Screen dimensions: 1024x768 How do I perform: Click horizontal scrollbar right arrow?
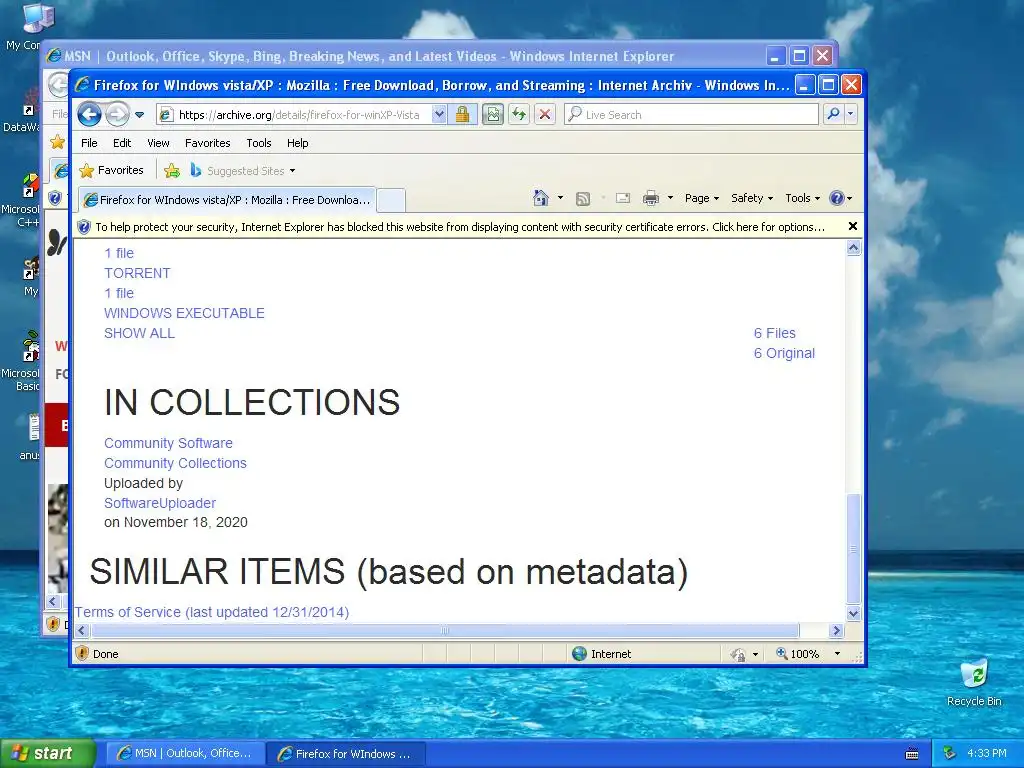click(x=837, y=630)
